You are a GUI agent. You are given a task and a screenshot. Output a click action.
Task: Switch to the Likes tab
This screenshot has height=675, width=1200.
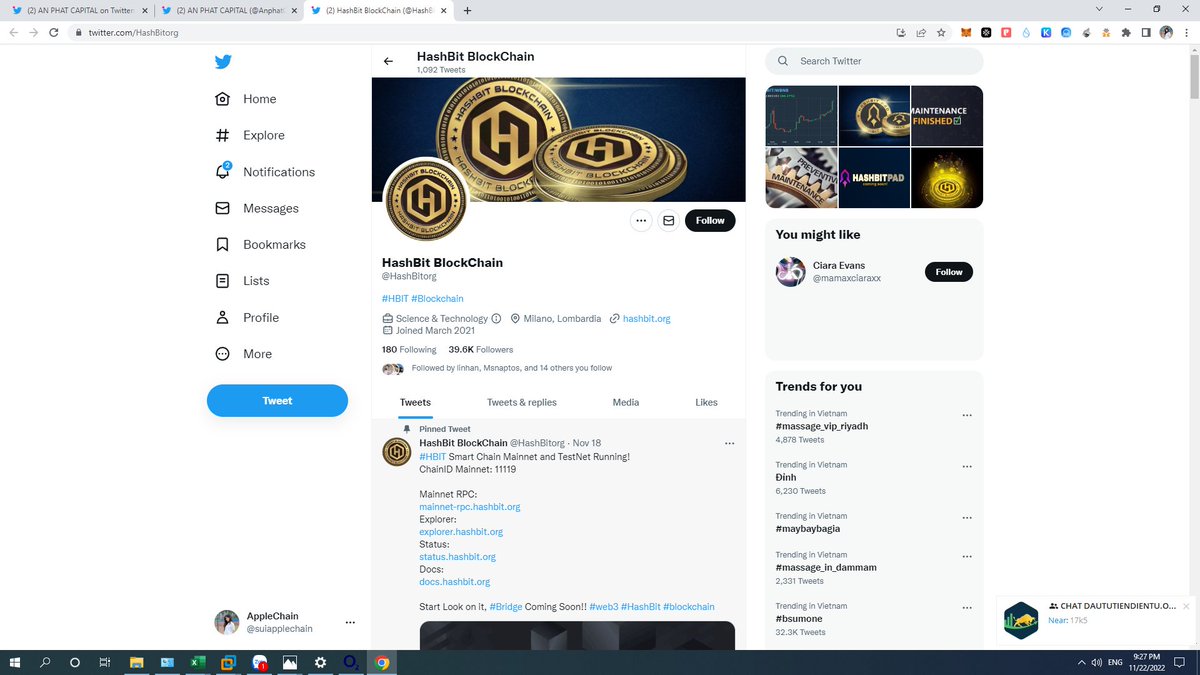(706, 402)
